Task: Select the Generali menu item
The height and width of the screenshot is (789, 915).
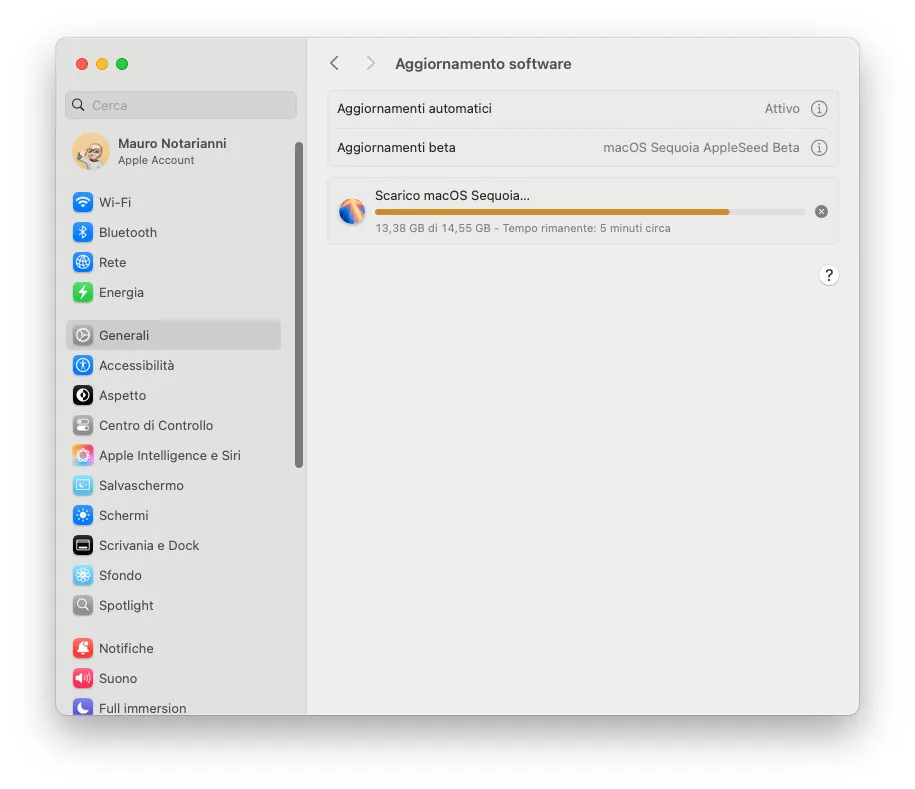Action: [x=120, y=335]
